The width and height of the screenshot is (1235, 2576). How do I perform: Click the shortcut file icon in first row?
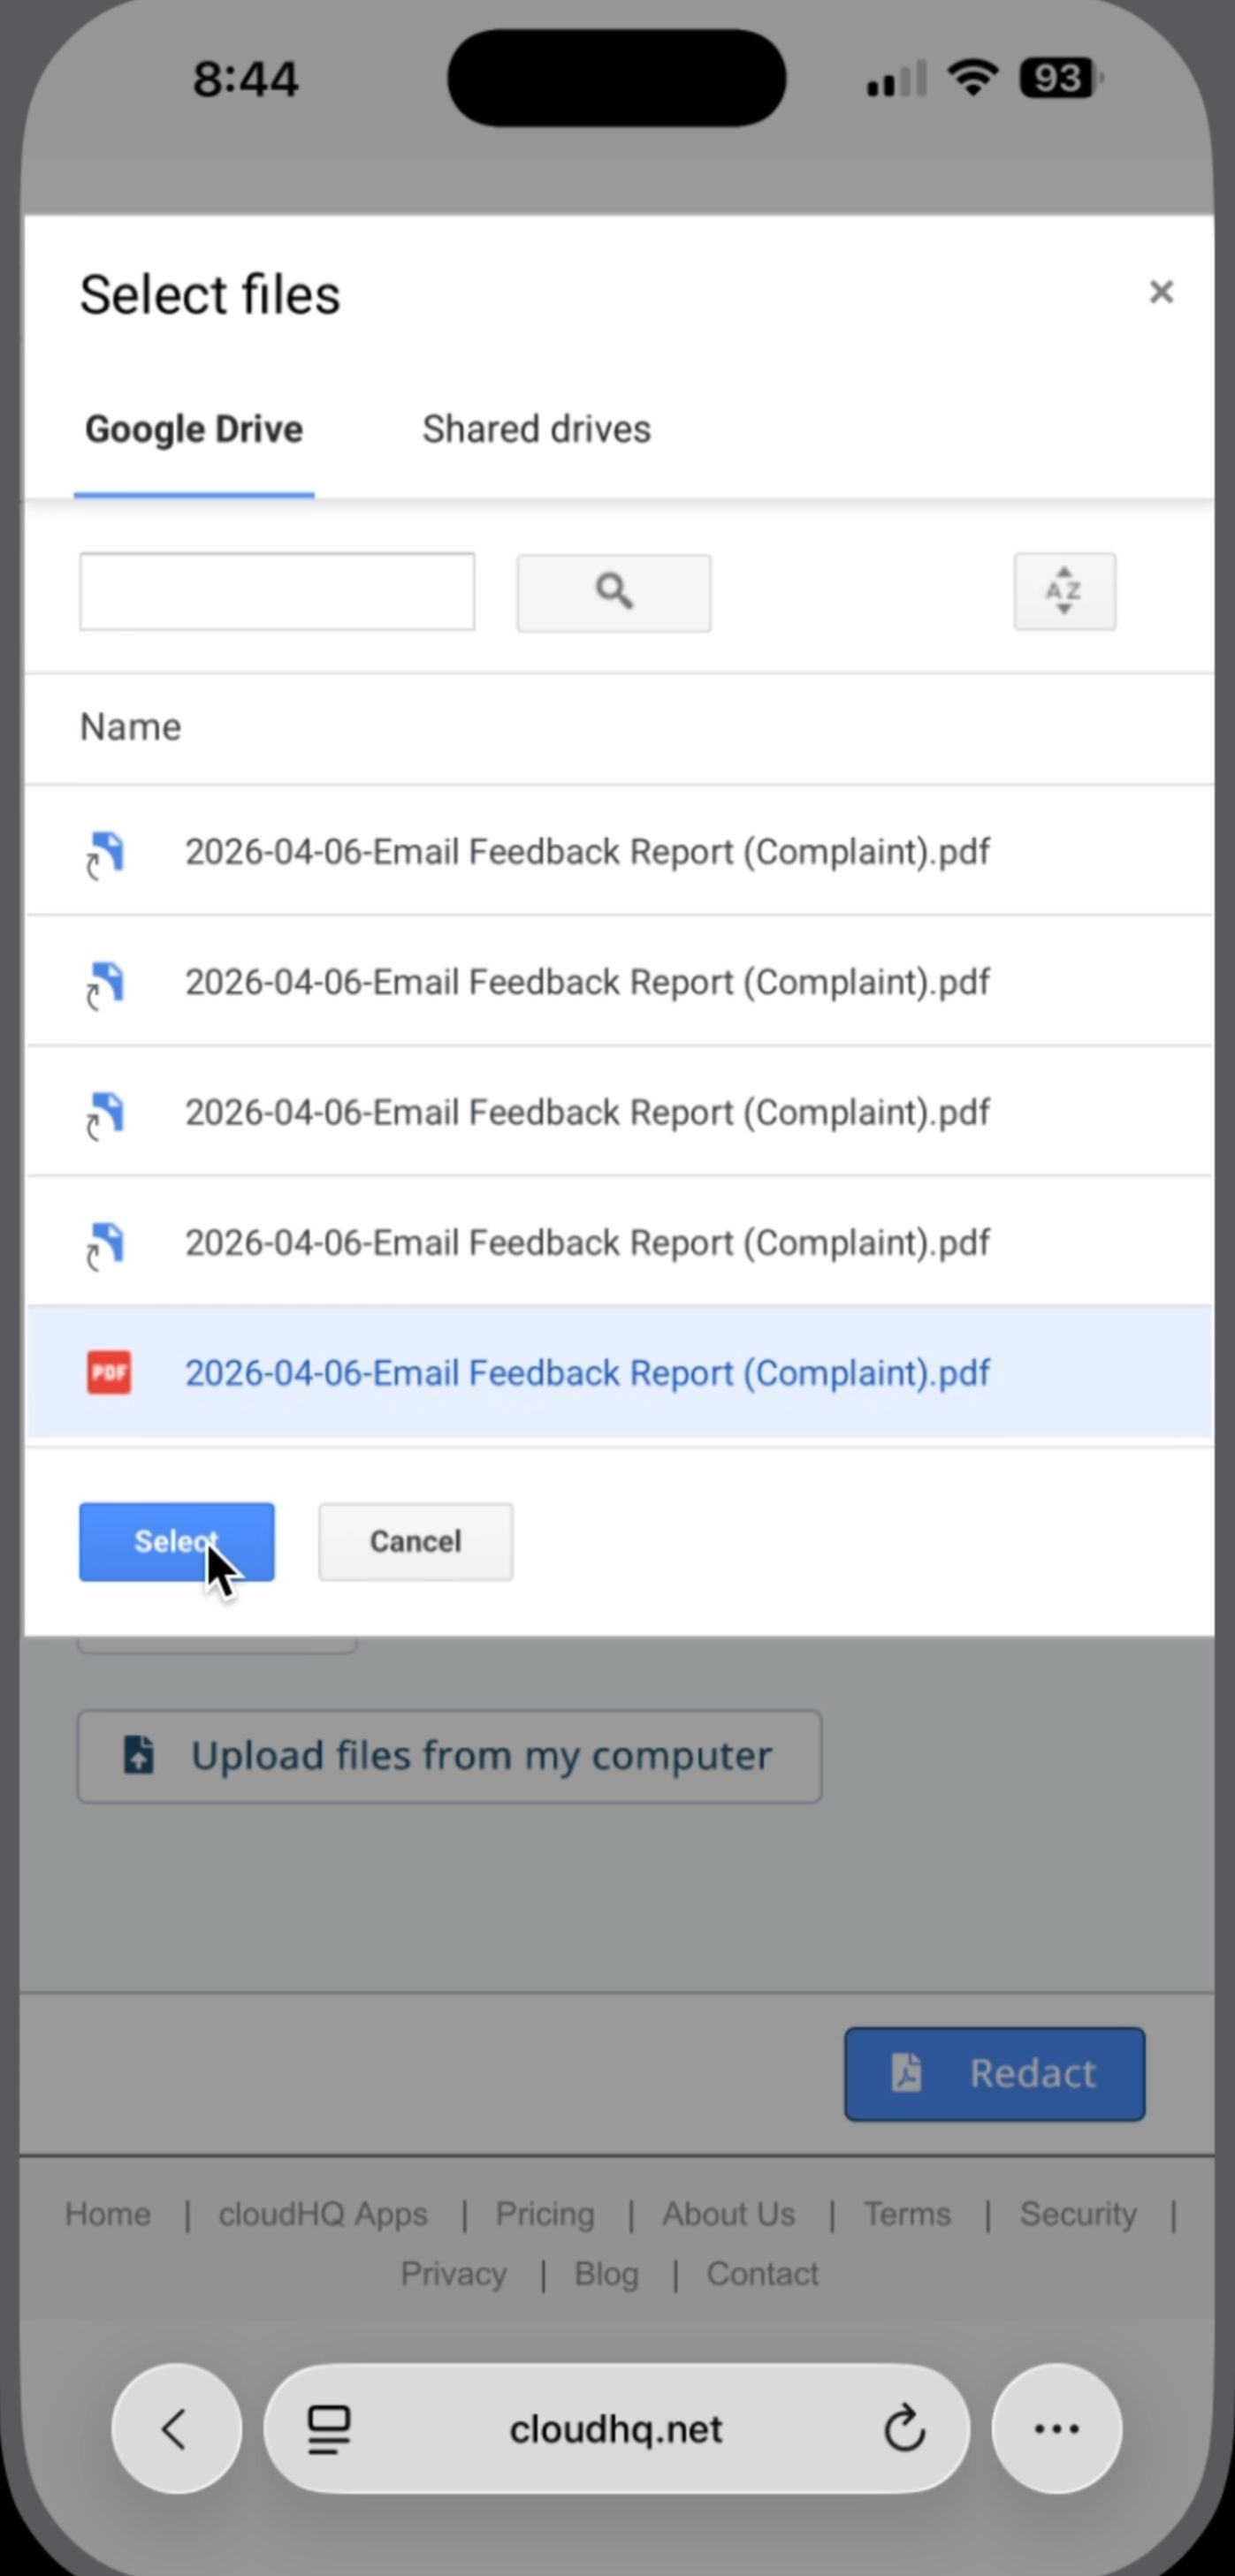click(x=105, y=853)
